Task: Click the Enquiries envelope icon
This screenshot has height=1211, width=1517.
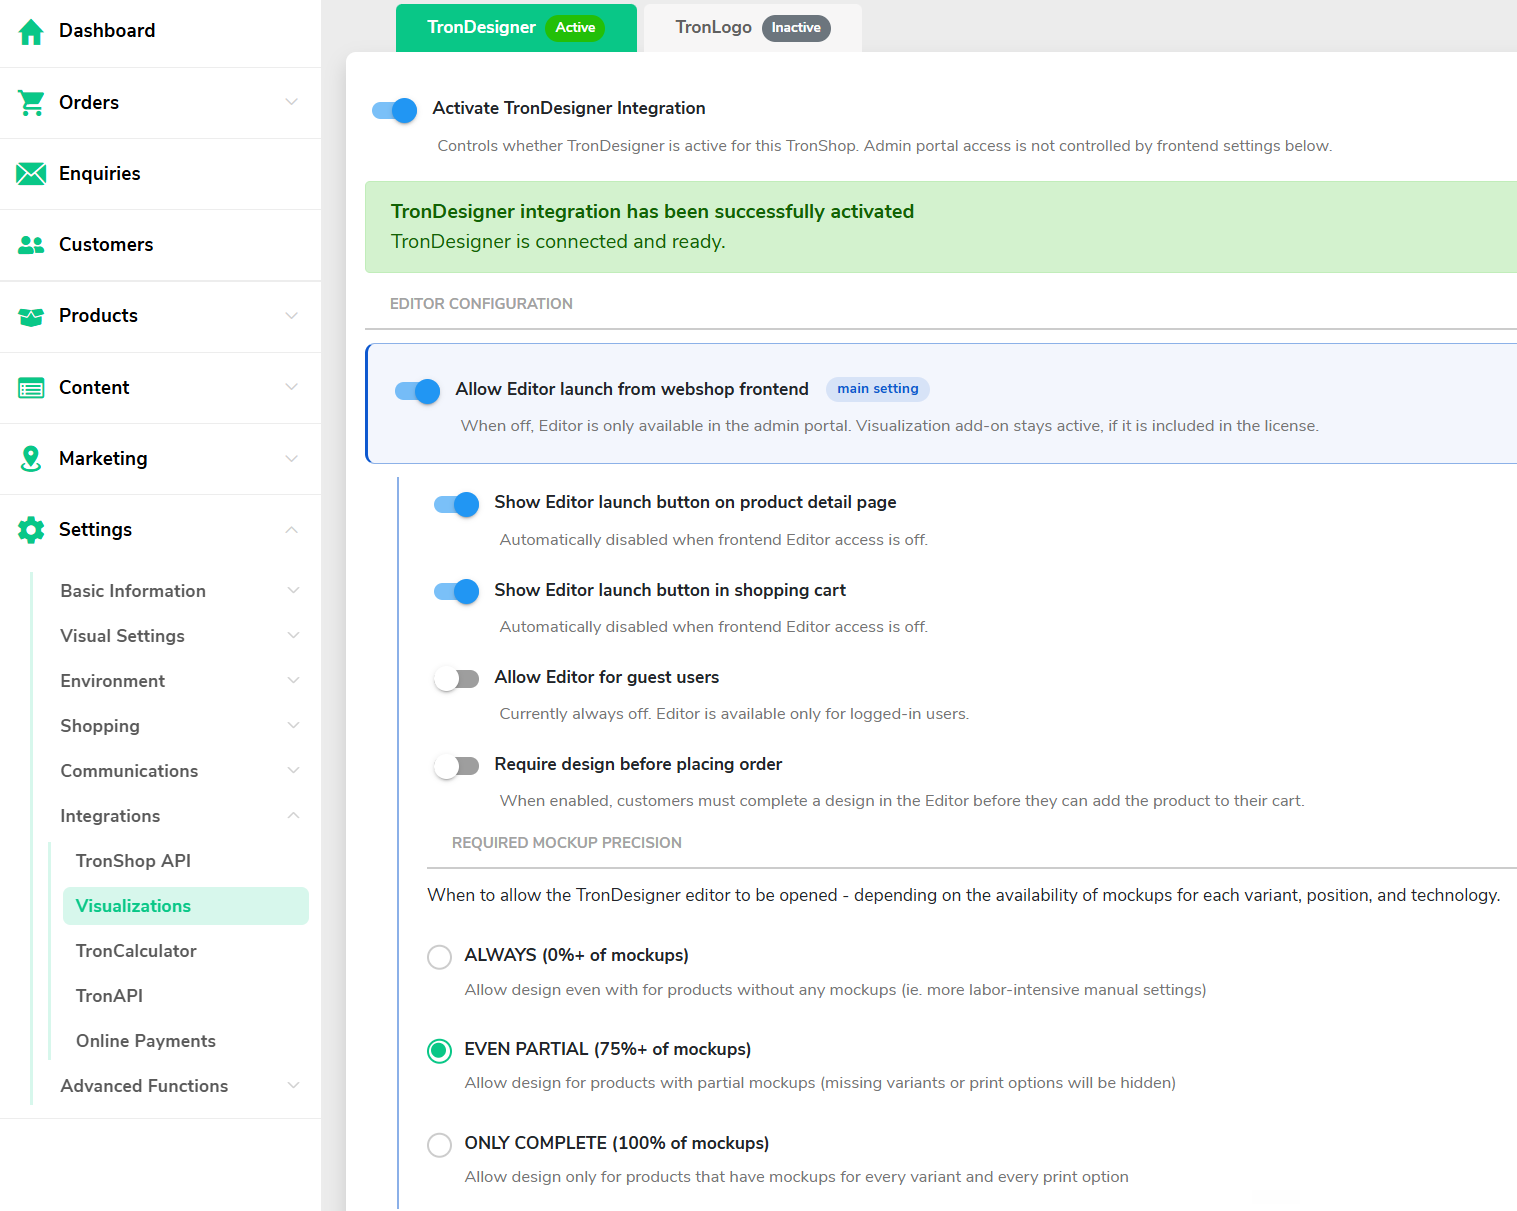Action: [31, 174]
